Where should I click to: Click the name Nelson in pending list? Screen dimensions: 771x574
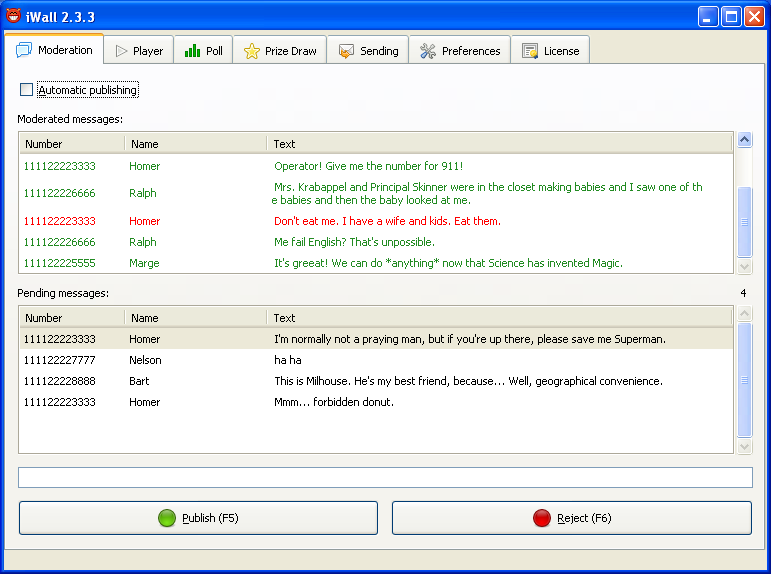pos(145,360)
